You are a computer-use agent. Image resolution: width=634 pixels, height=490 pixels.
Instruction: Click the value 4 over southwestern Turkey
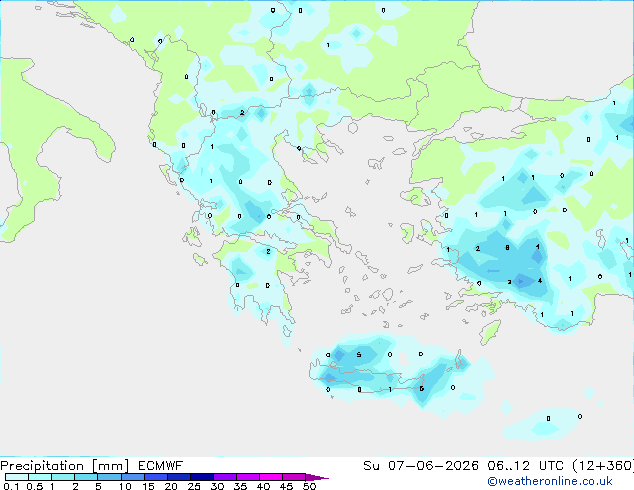click(540, 281)
